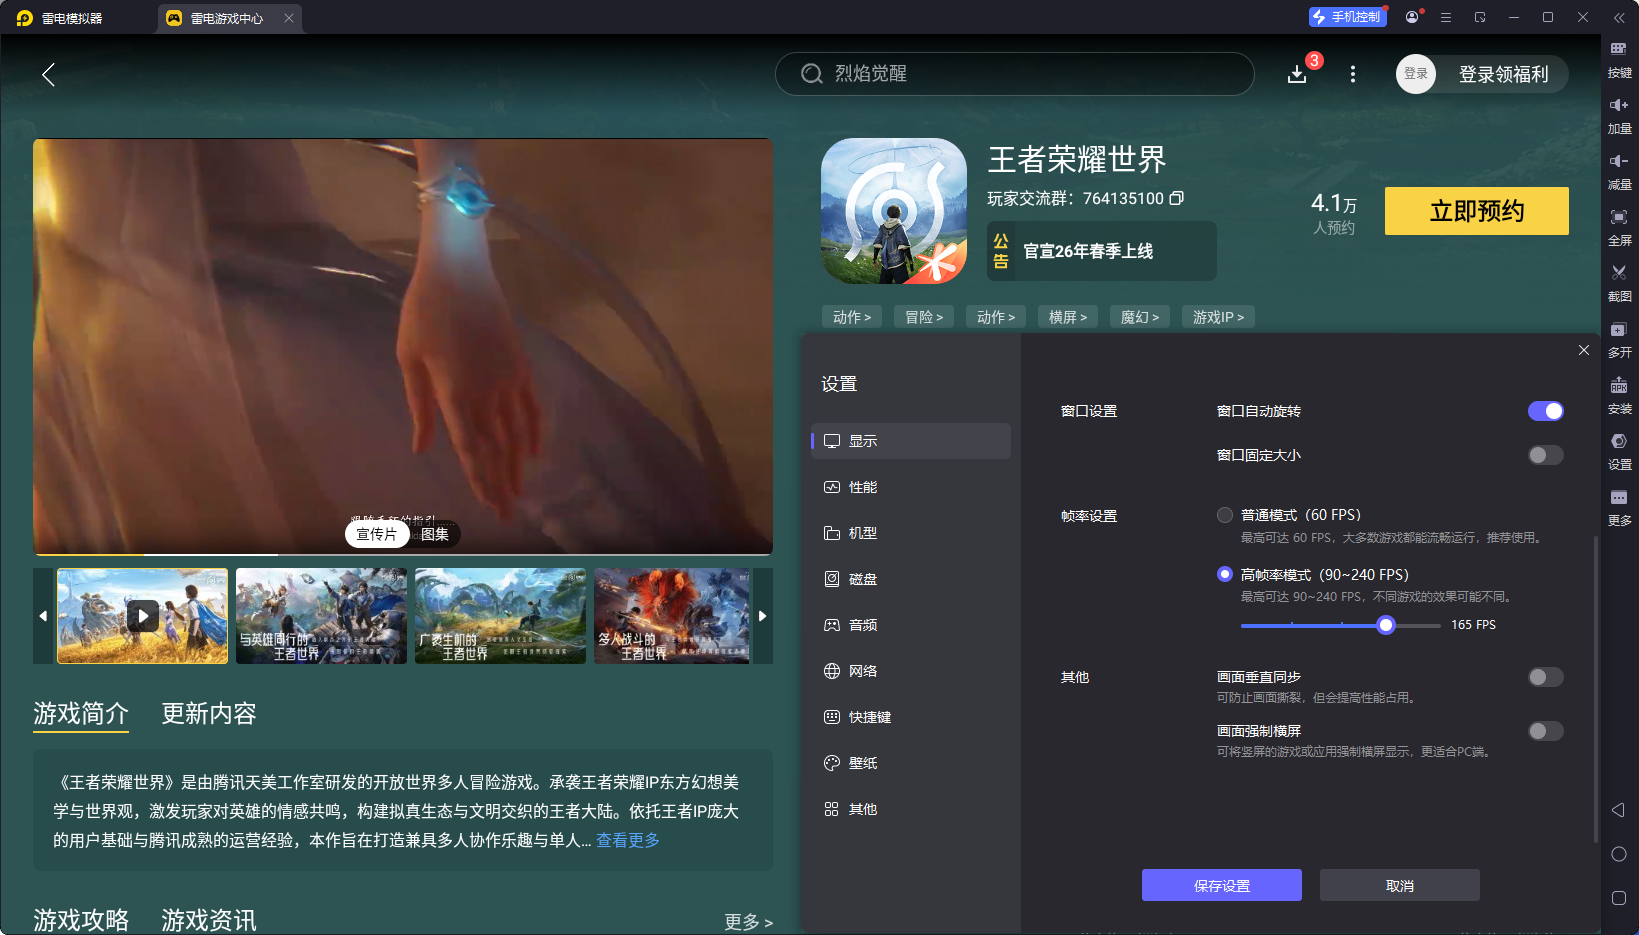
Task: Expand the 游戏IP tag
Action: click(1218, 316)
